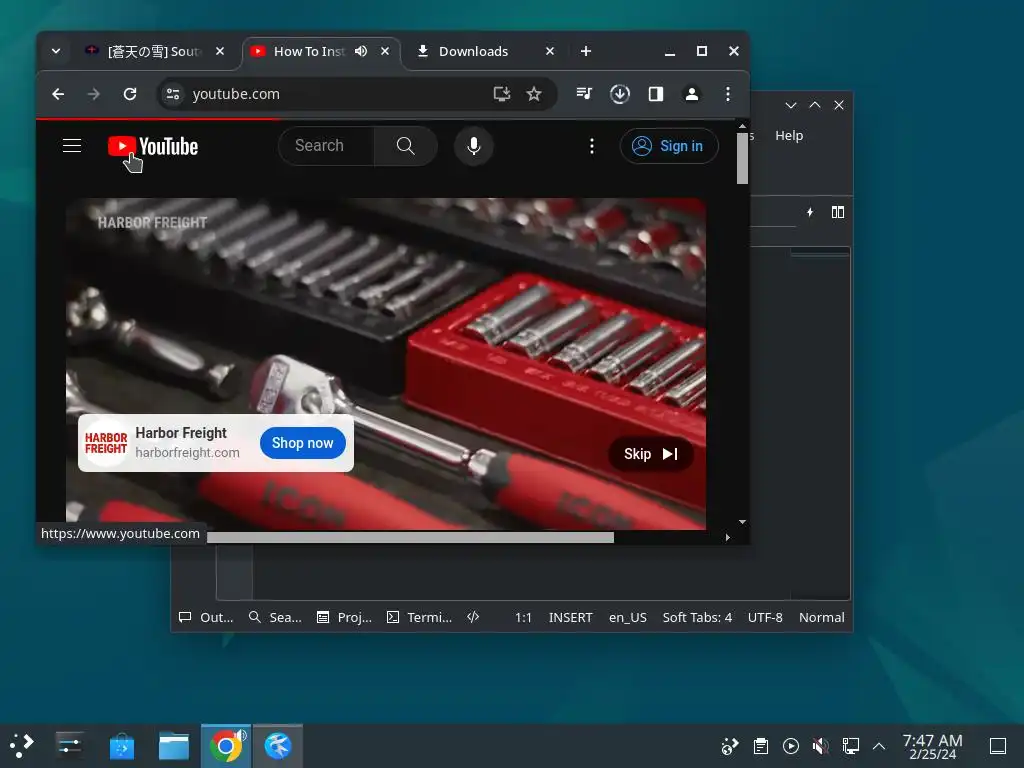Open the harborfreight.com advertiser link
1024x768 pixels.
[x=187, y=452]
